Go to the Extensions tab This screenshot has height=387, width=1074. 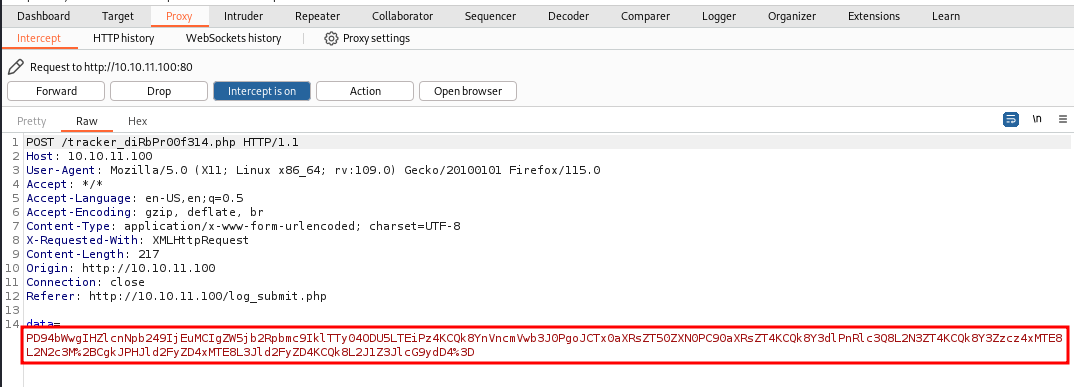tap(873, 16)
